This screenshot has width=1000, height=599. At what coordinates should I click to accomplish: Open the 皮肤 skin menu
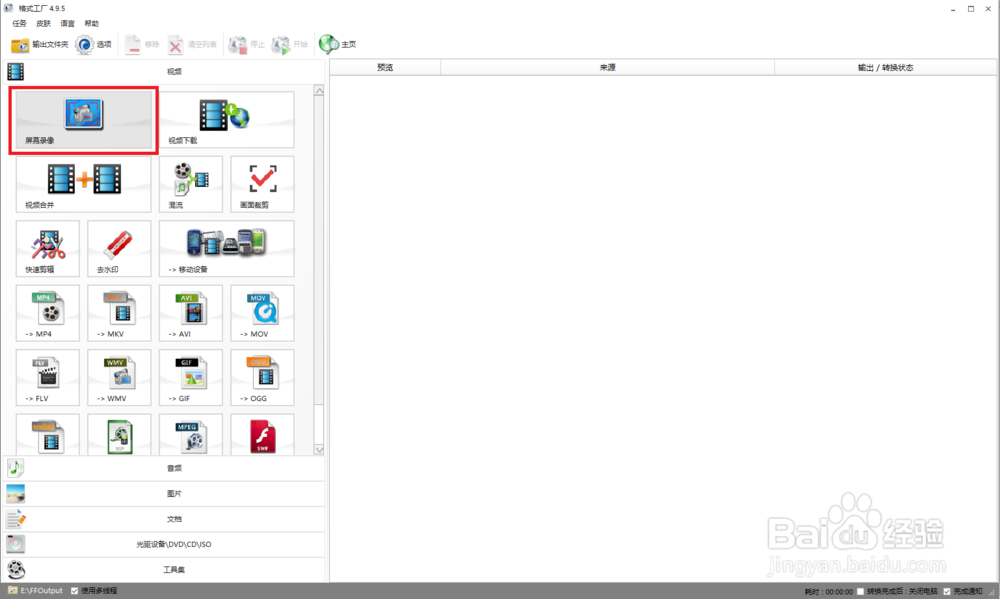pos(43,24)
